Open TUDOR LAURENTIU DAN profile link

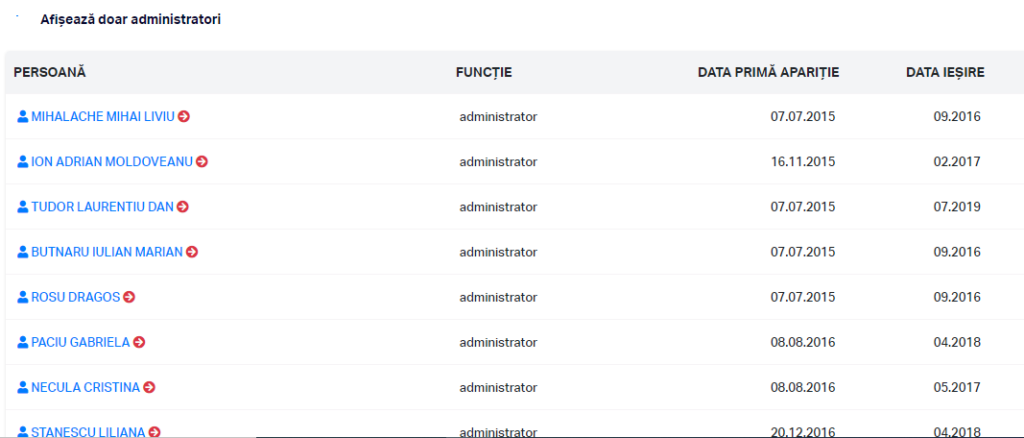point(103,206)
